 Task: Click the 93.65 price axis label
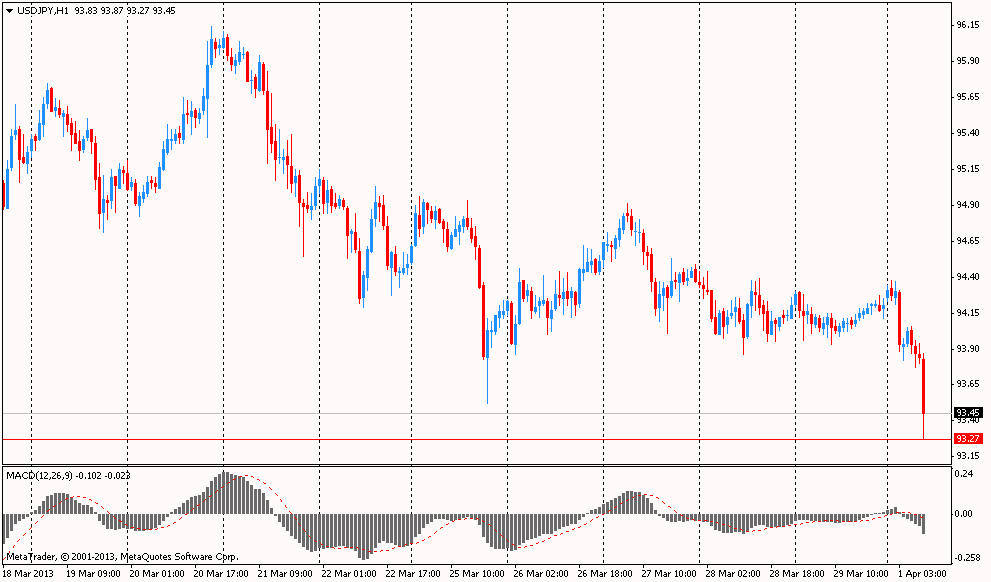click(968, 384)
